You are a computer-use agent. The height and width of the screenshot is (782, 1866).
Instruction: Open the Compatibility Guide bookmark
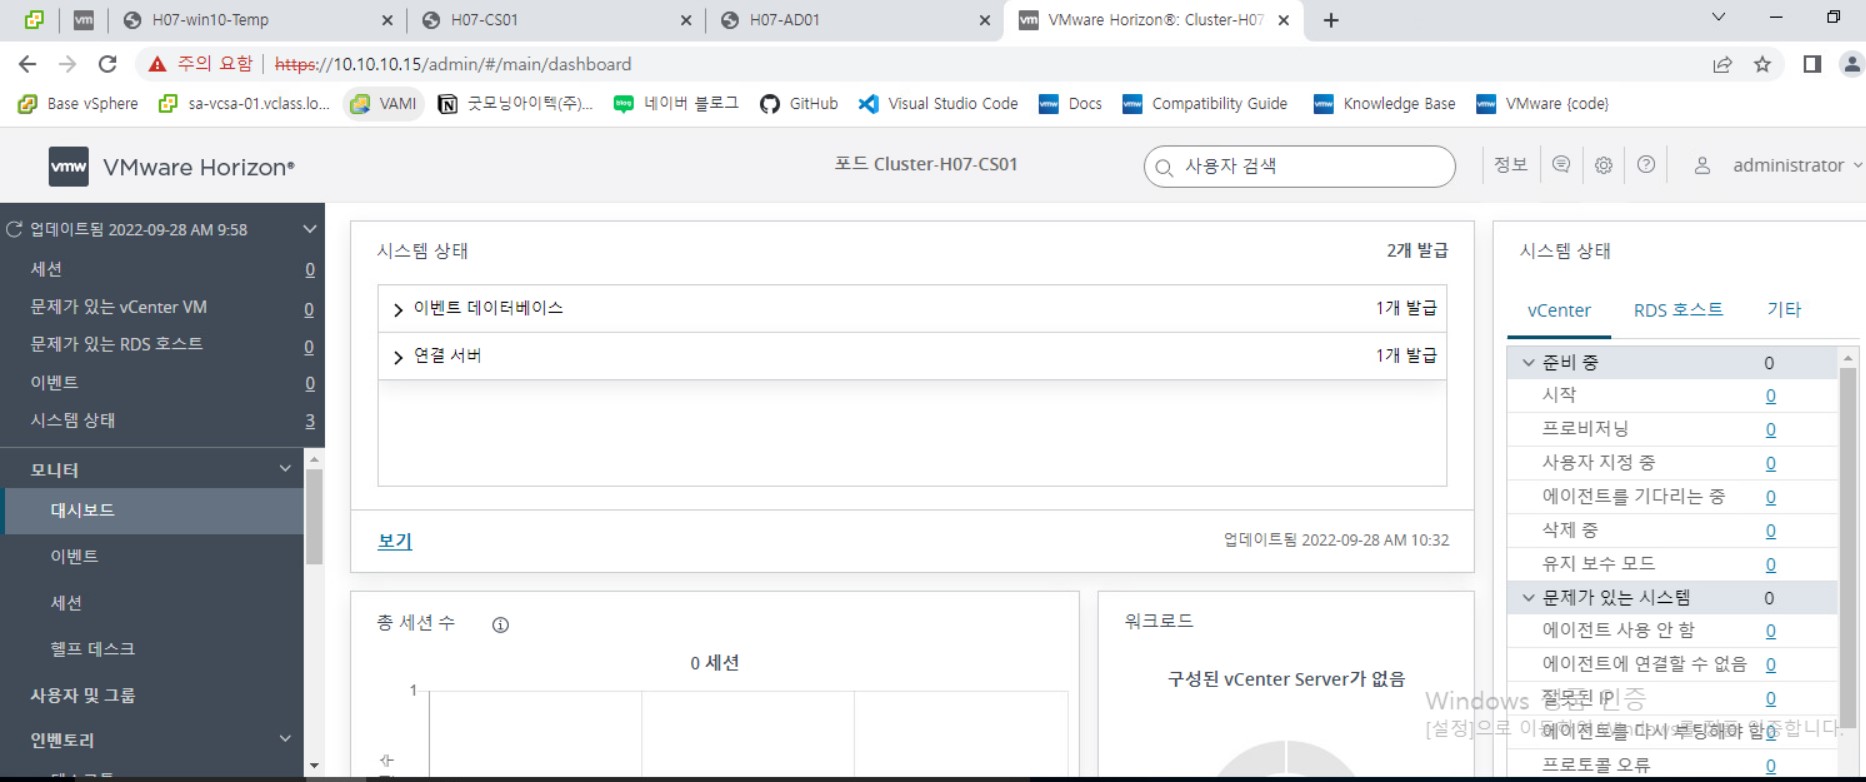(1205, 103)
